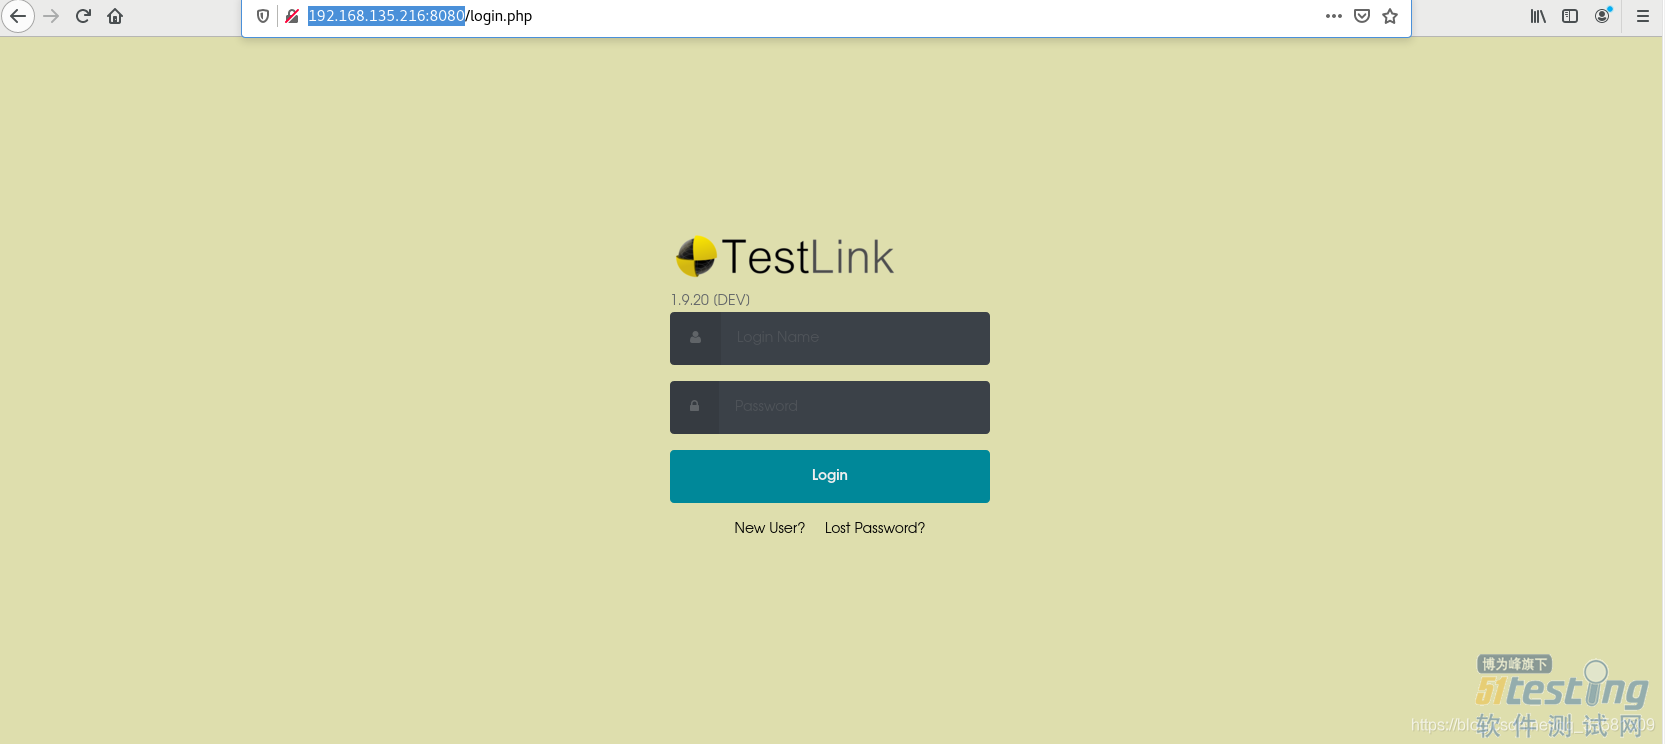This screenshot has width=1665, height=744.
Task: Open the Firefox account icon
Action: coord(1603,15)
